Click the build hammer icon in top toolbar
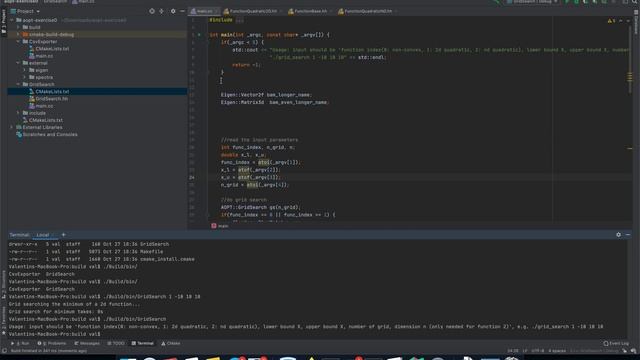The width and height of the screenshot is (640, 360). pyautogui.click(x=498, y=2)
